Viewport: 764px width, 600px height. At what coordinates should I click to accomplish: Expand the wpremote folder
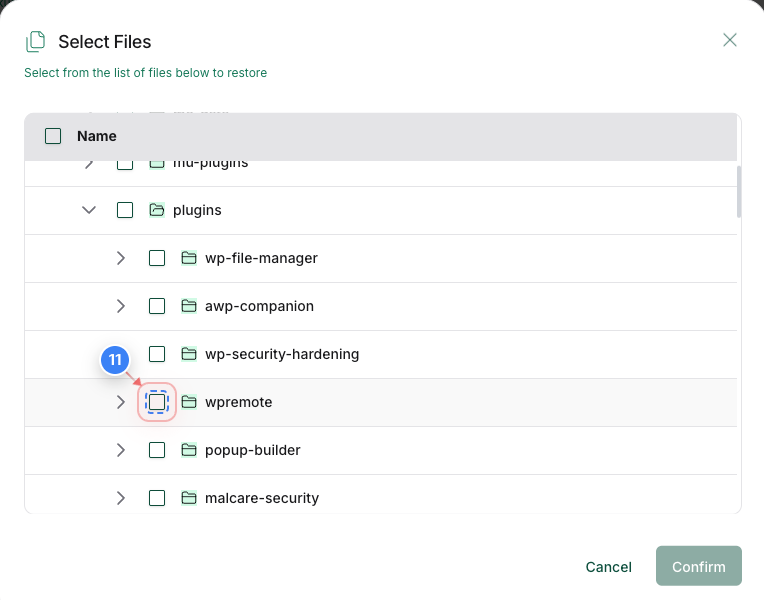[x=121, y=402]
